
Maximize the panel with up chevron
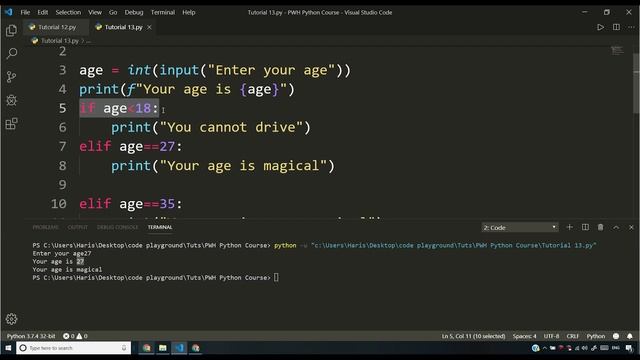click(x=616, y=227)
